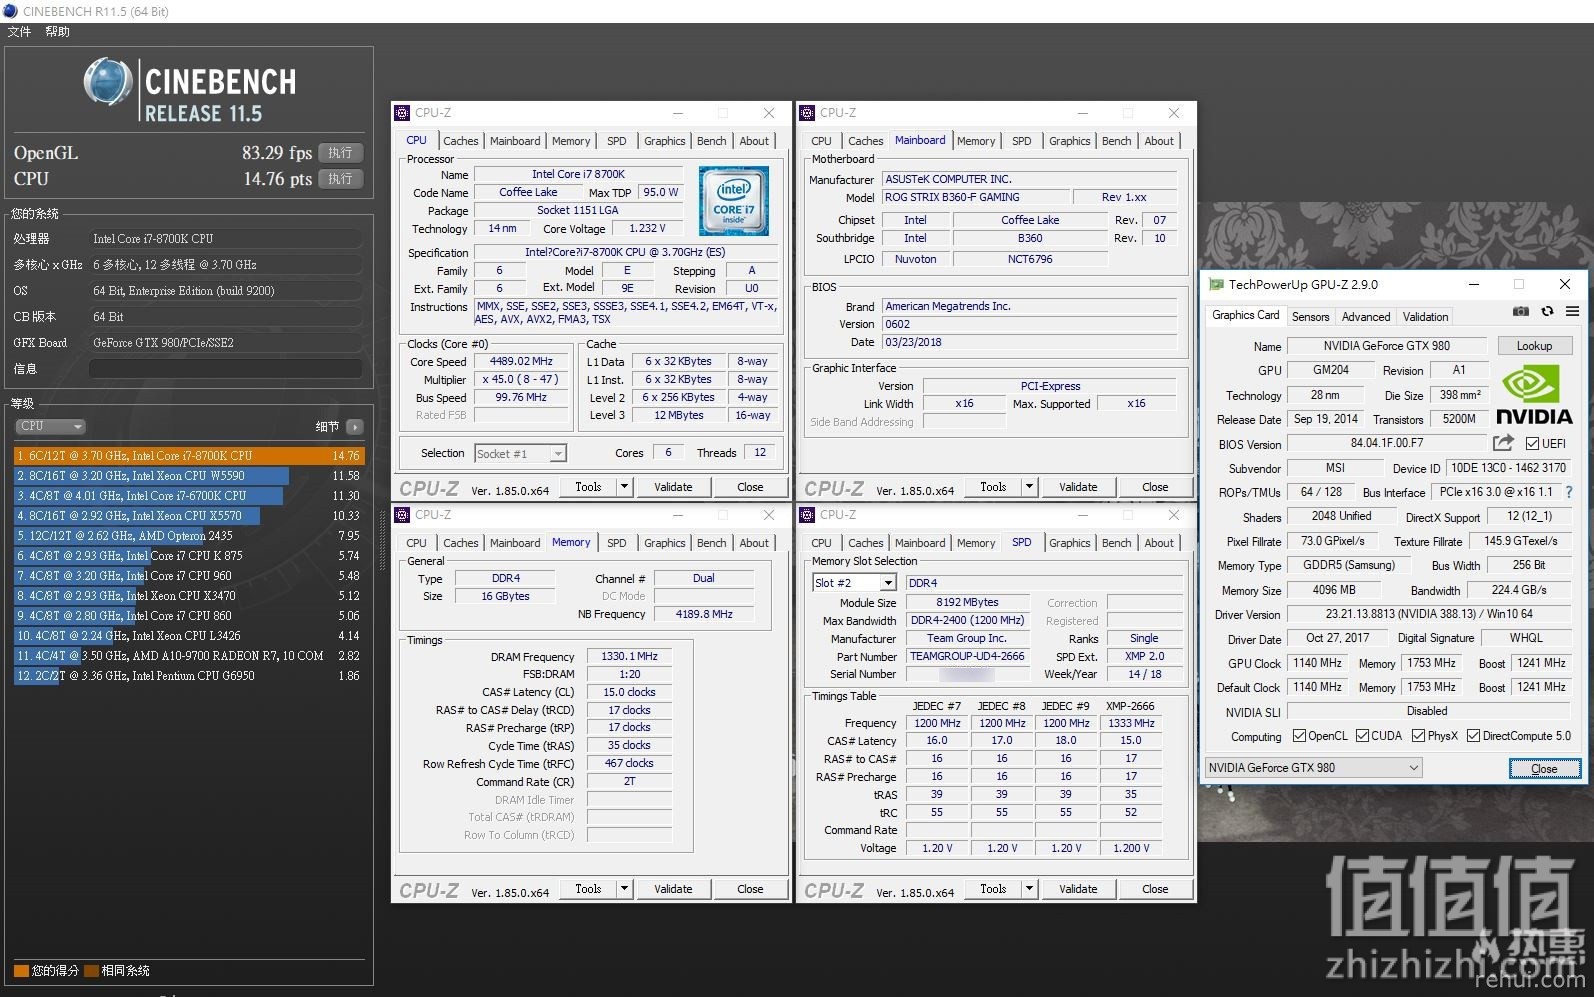Image resolution: width=1594 pixels, height=997 pixels.
Task: Click CPU-Z app icon in Memory window title
Action: point(402,515)
